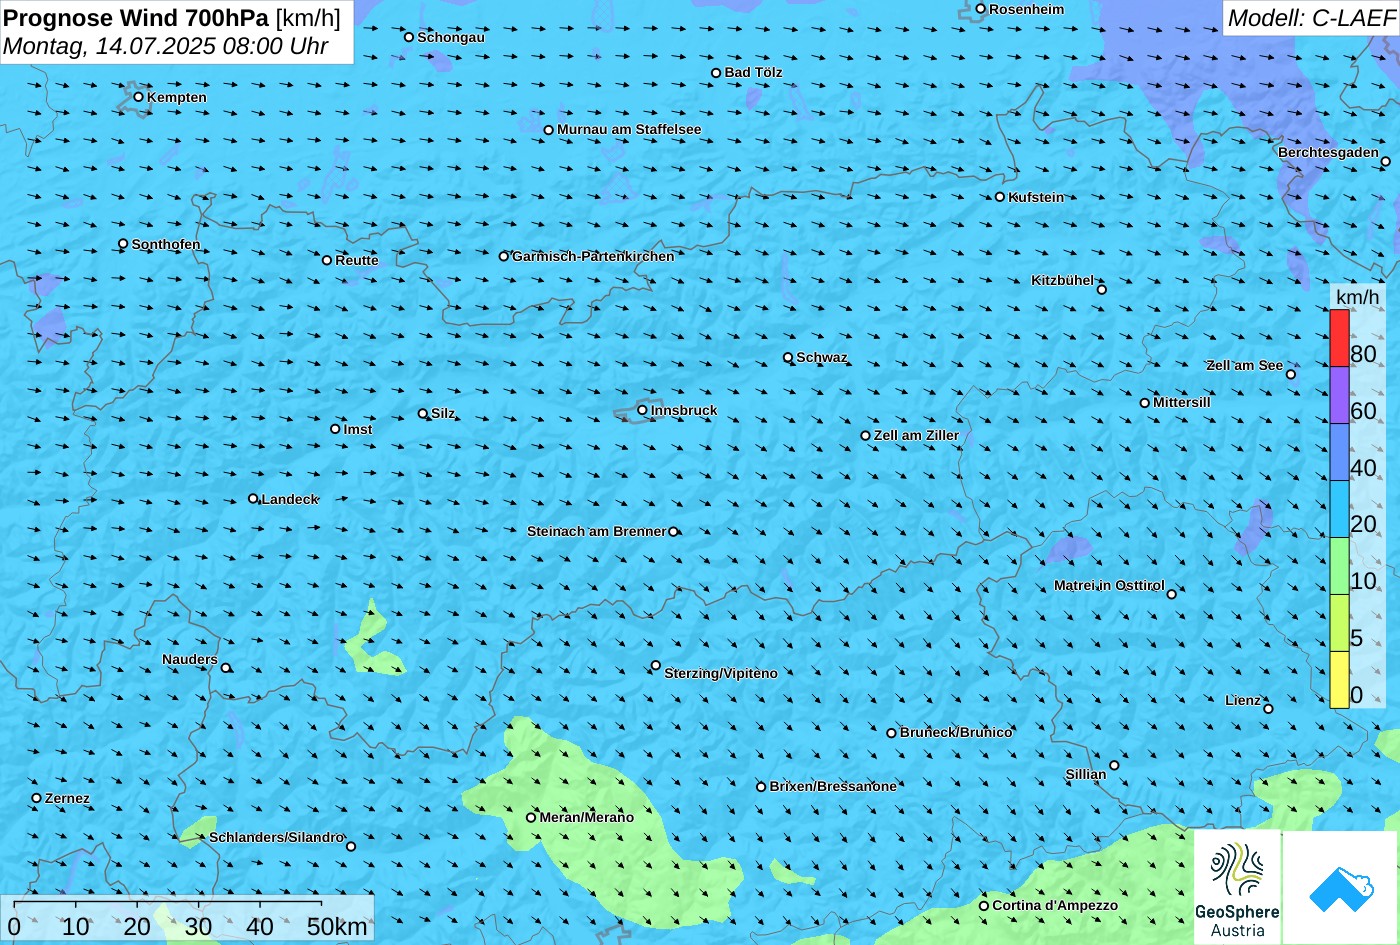Screen dimensions: 1400x945
Task: Click the Matrei in Osttirol marker
Action: [x=1171, y=594]
